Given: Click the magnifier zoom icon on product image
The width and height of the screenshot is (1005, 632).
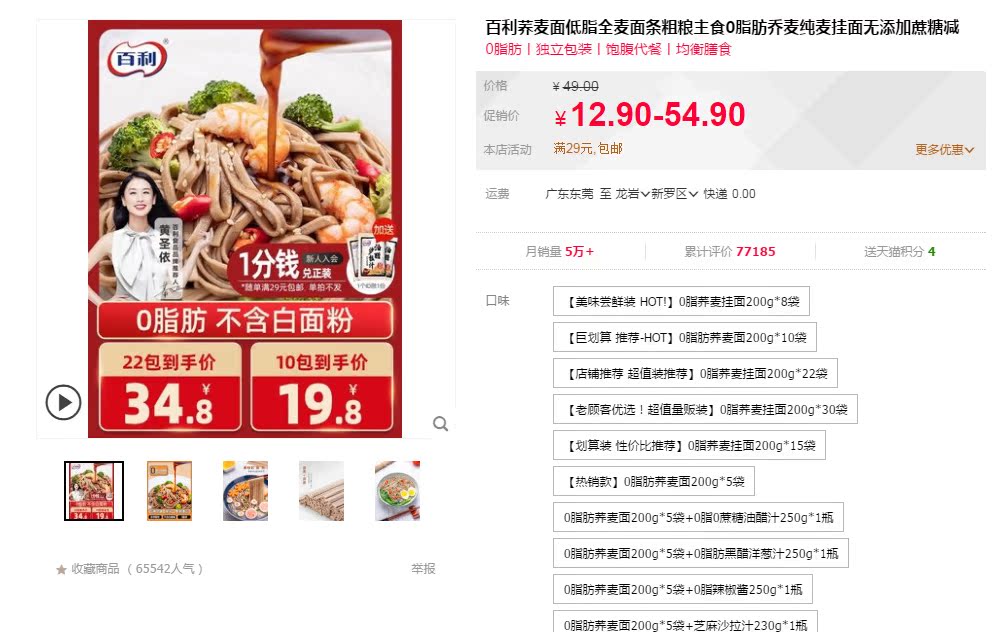Looking at the screenshot, I should click(x=440, y=424).
